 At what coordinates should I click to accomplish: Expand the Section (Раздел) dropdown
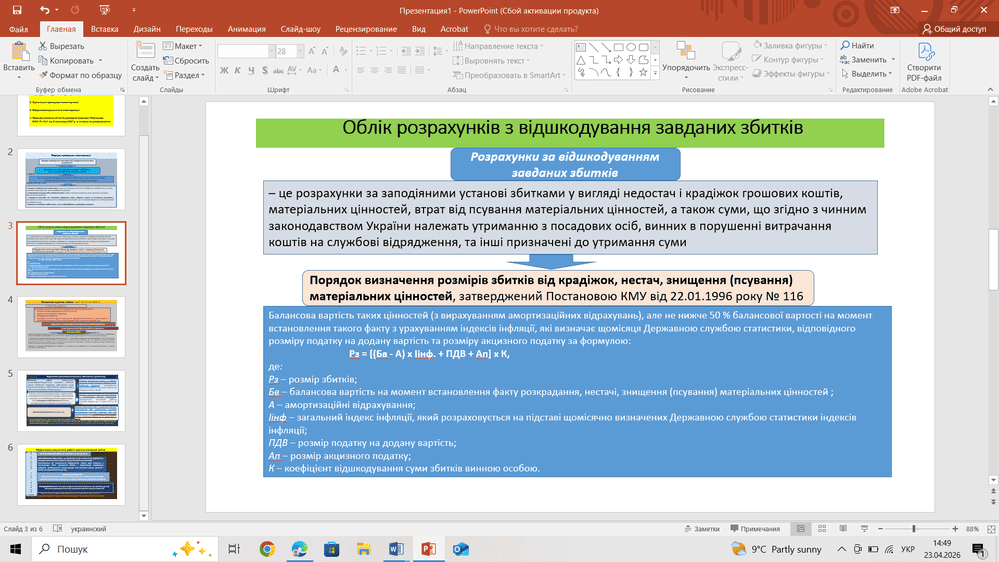click(x=185, y=74)
